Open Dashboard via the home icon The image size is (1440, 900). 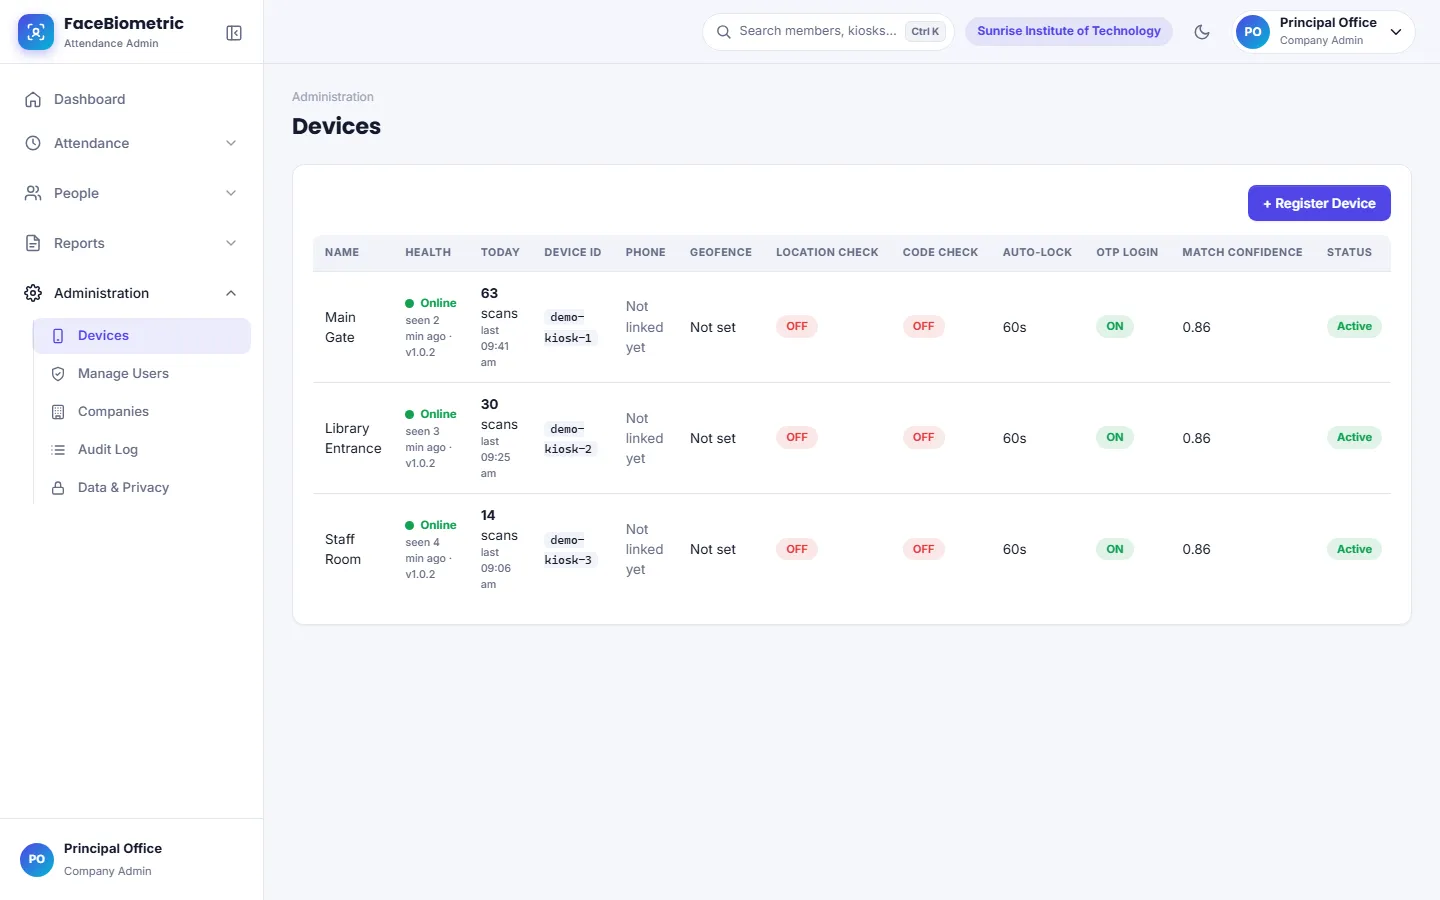(x=33, y=99)
